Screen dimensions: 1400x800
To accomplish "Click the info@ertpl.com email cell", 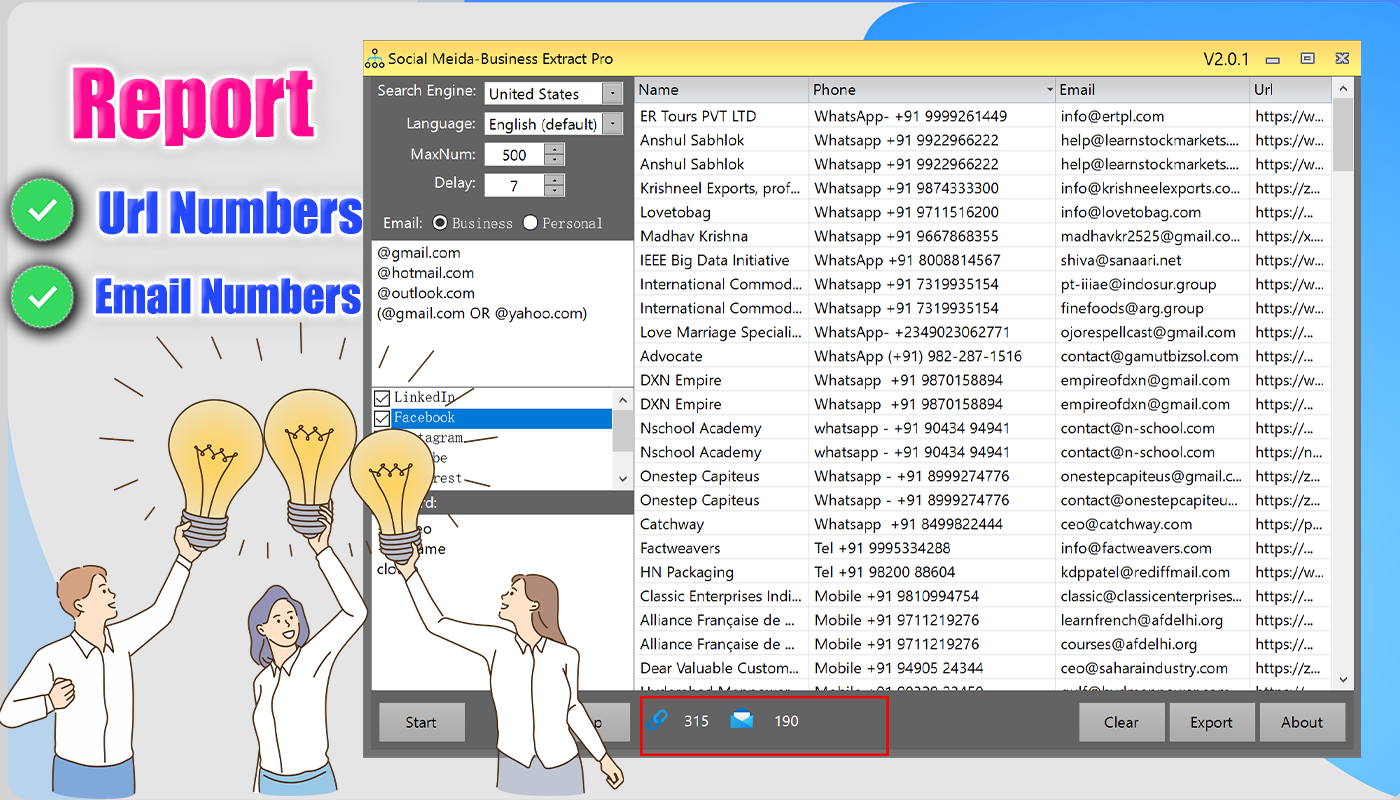I will (x=1152, y=116).
